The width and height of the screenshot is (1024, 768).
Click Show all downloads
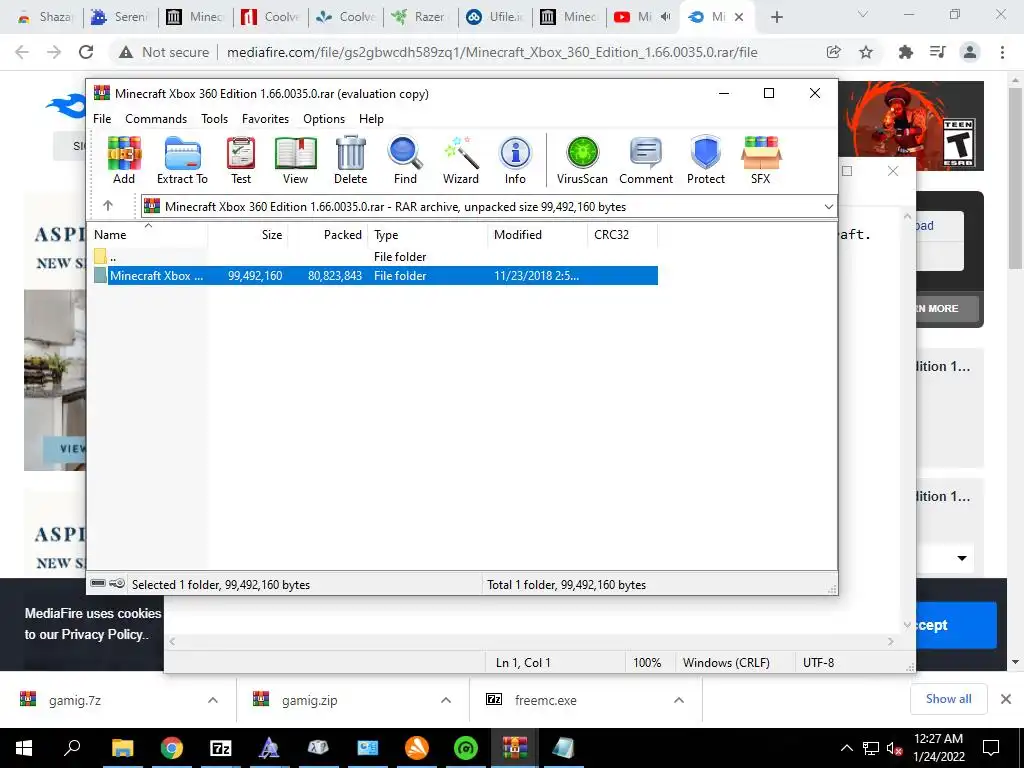pyautogui.click(x=948, y=699)
